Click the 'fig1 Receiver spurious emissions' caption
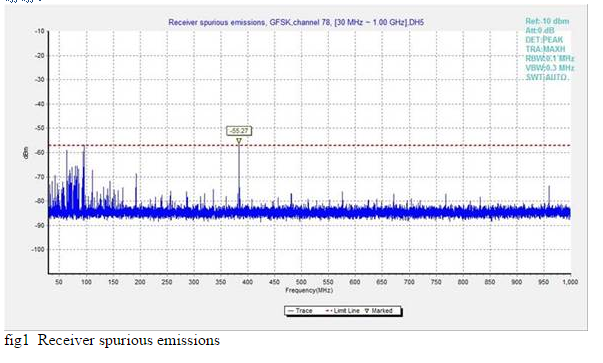This screenshot has width=603, height=363. click(112, 340)
